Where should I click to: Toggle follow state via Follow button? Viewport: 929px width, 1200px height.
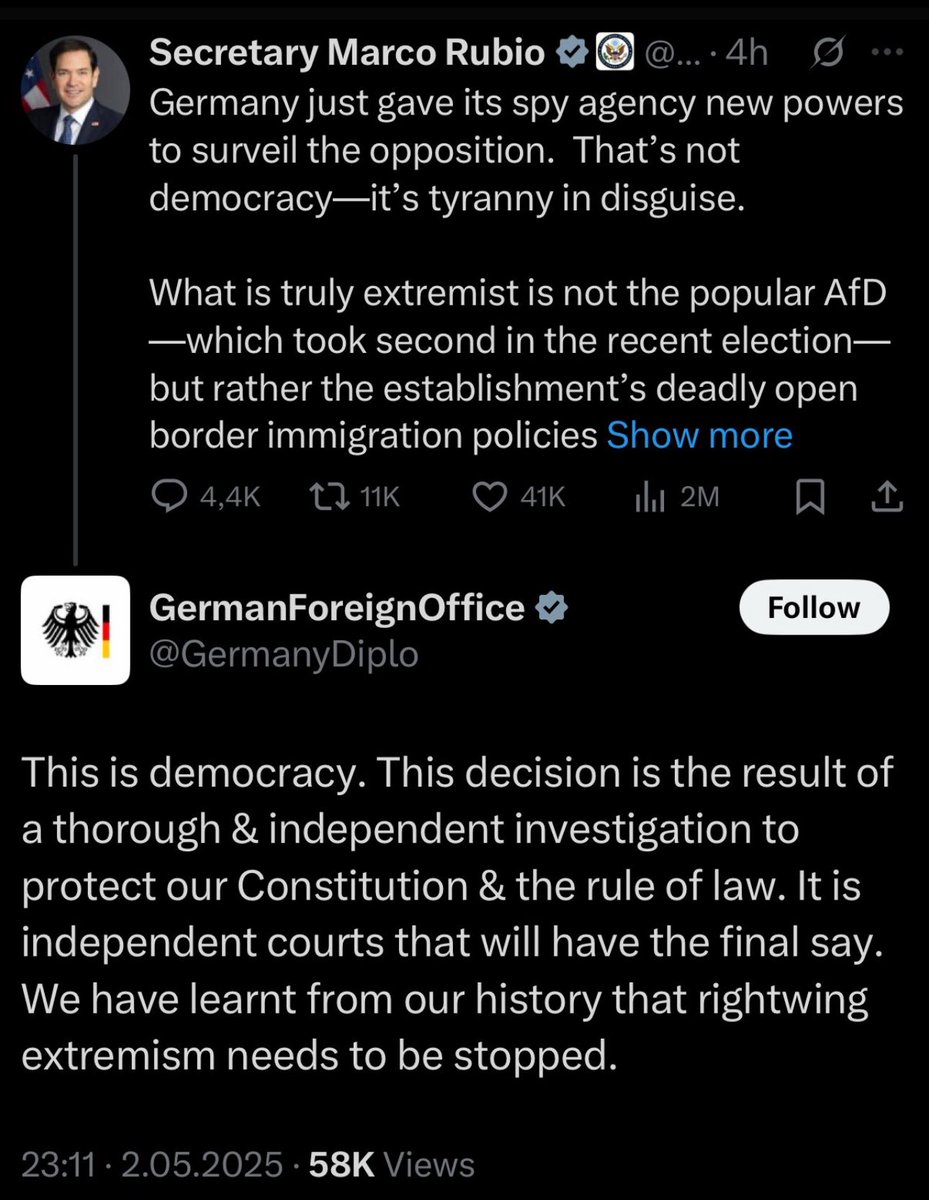[x=813, y=607]
